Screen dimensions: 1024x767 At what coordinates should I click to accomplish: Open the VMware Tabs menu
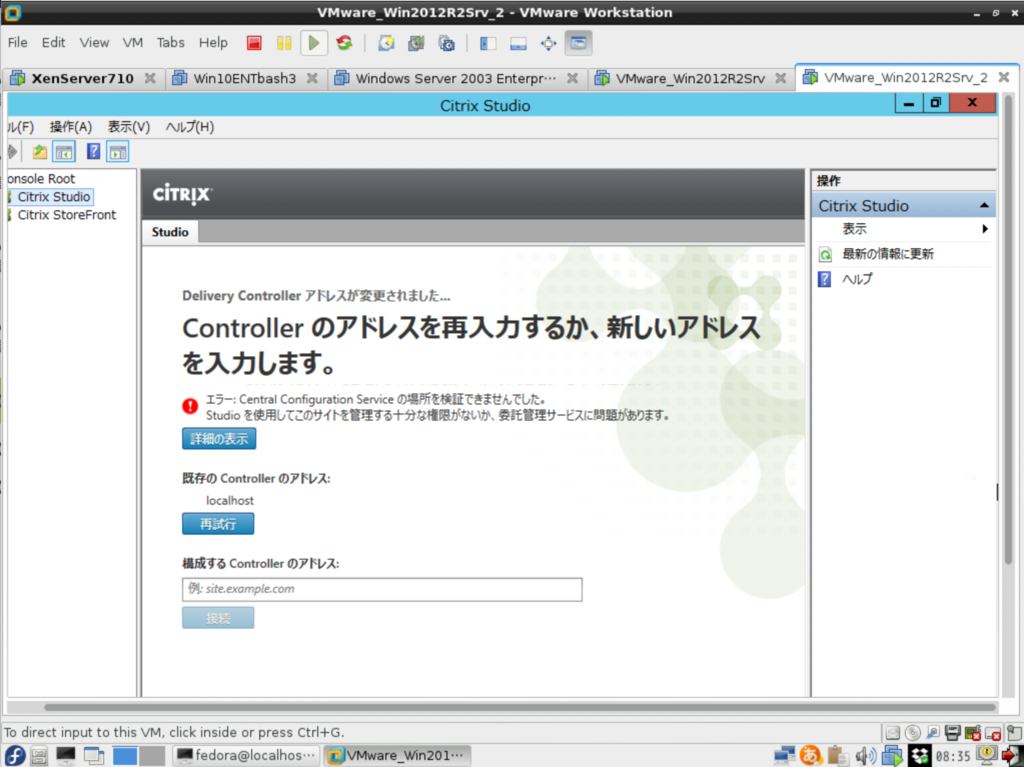click(x=170, y=42)
